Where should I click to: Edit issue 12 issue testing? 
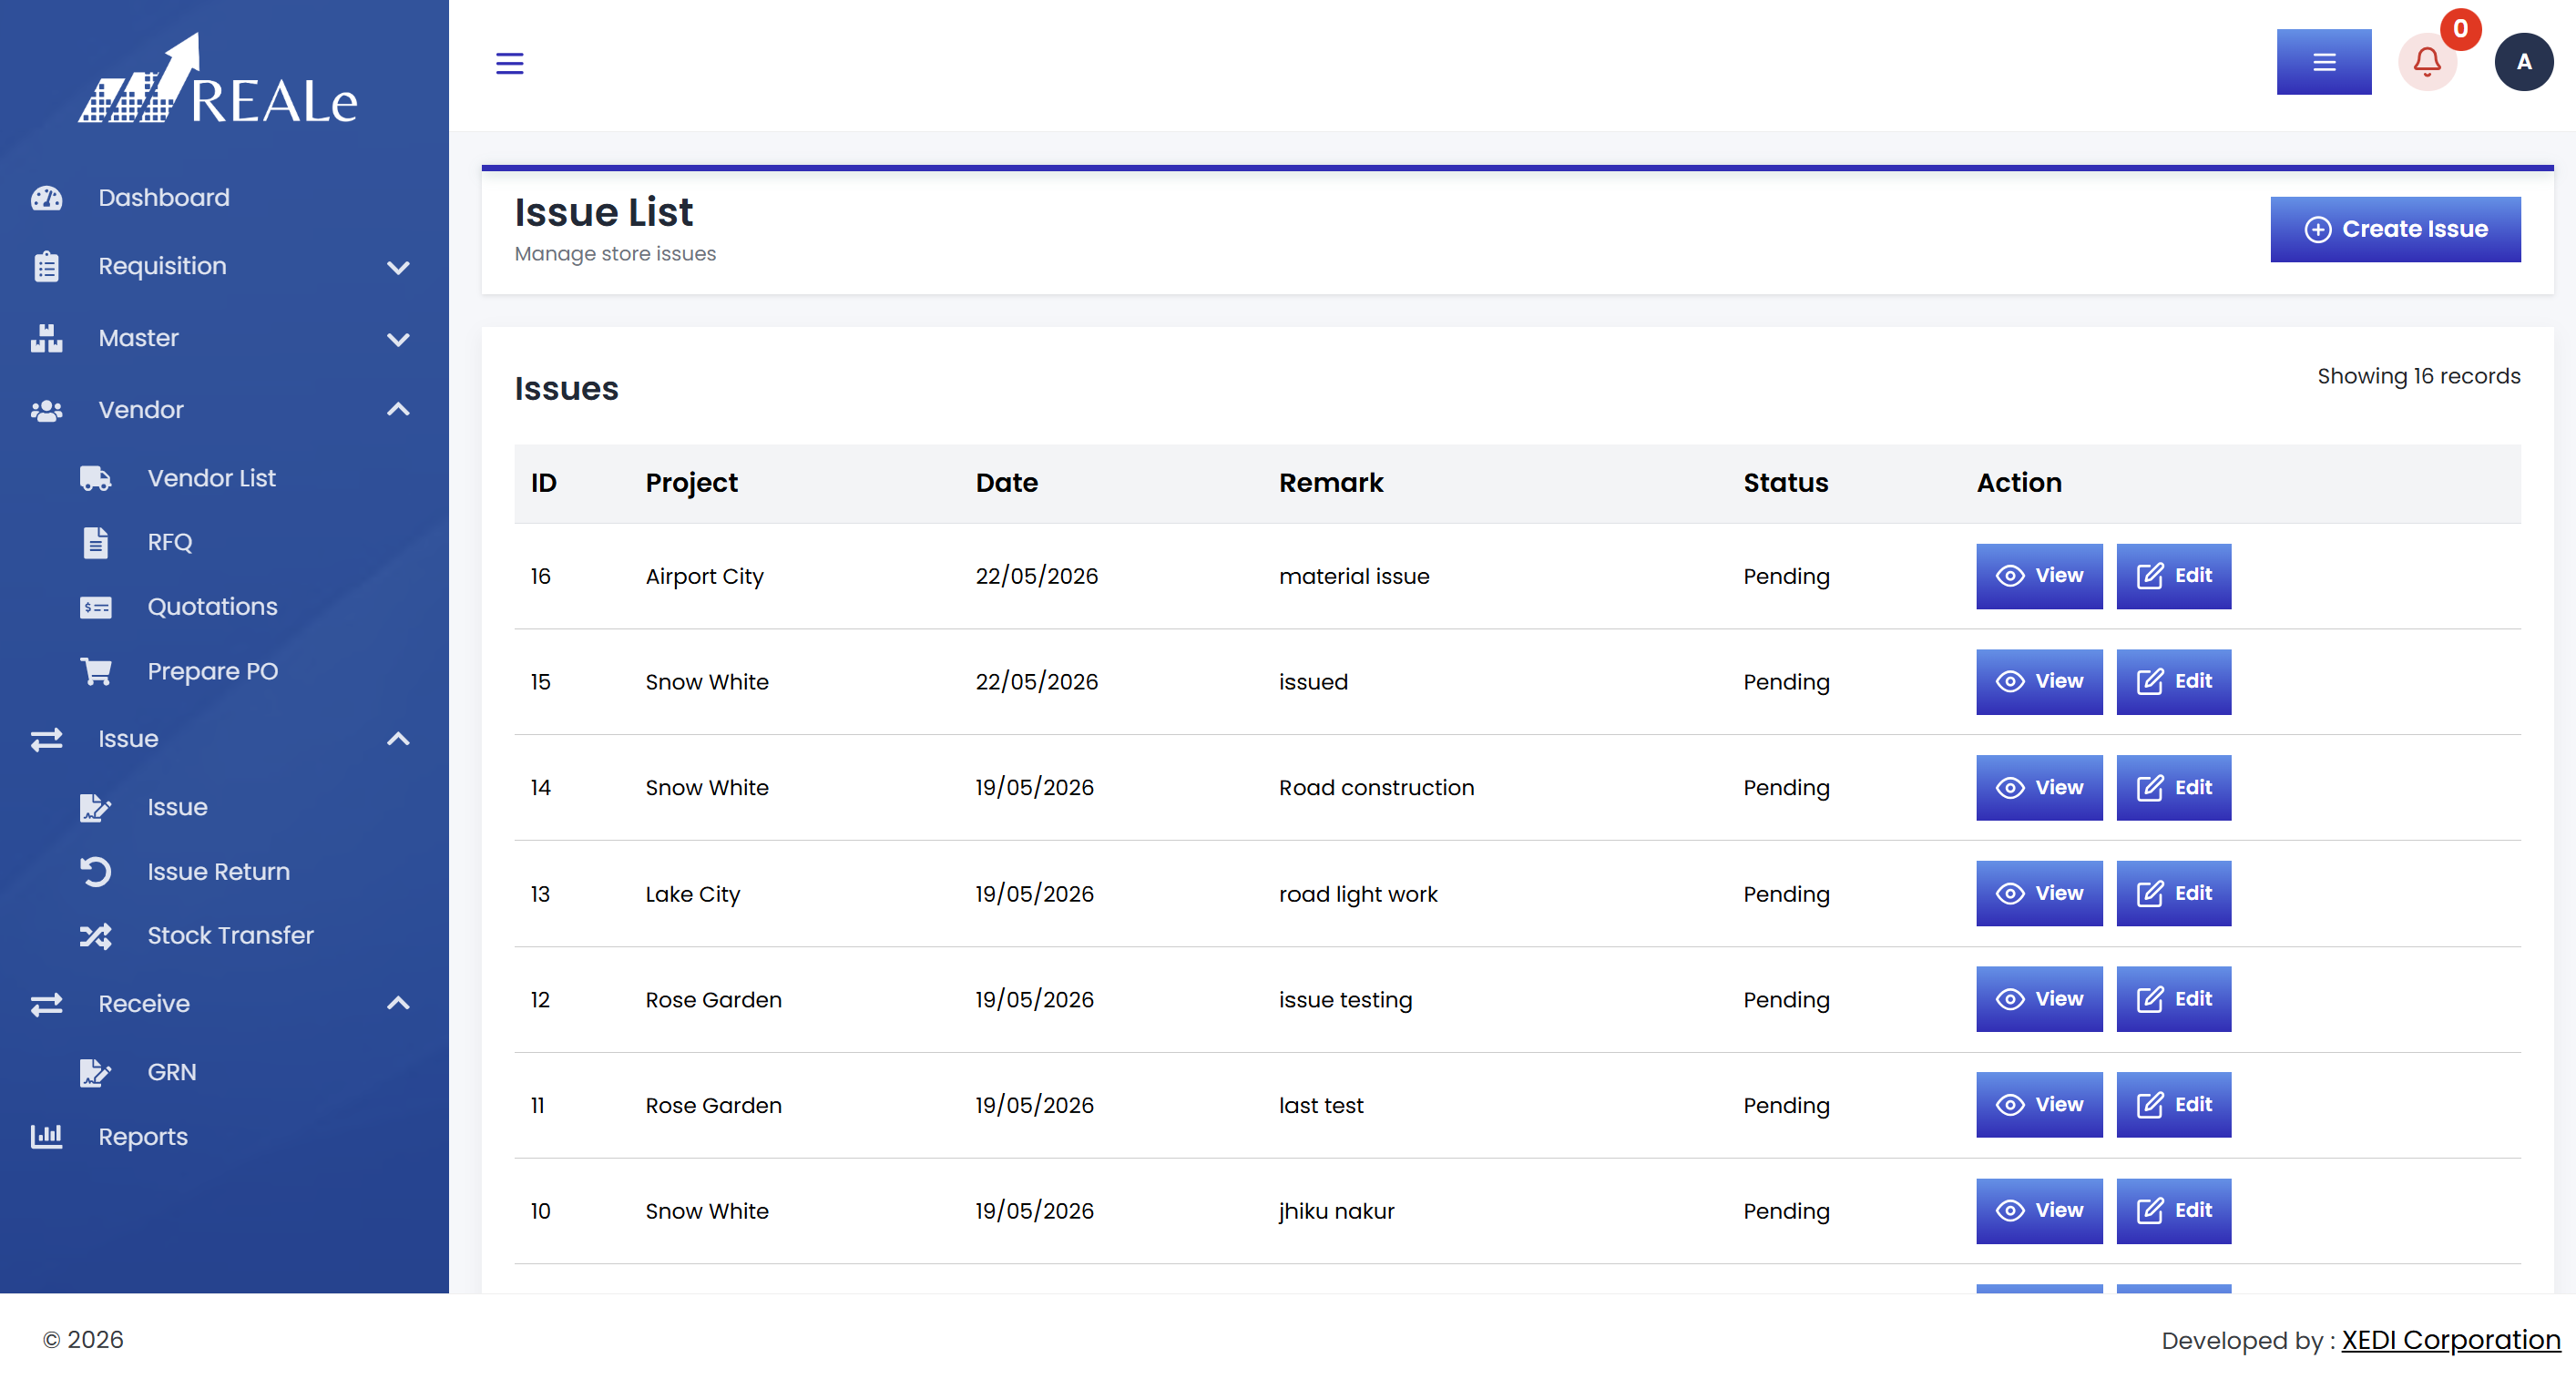click(x=2173, y=1000)
